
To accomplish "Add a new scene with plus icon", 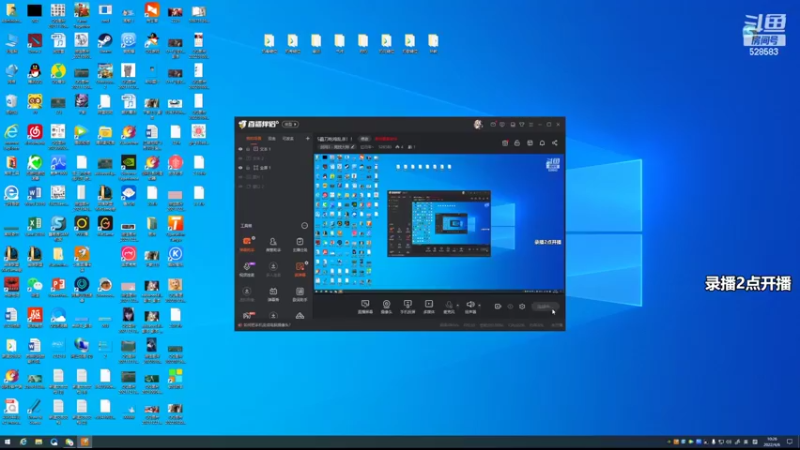I will pos(308,138).
